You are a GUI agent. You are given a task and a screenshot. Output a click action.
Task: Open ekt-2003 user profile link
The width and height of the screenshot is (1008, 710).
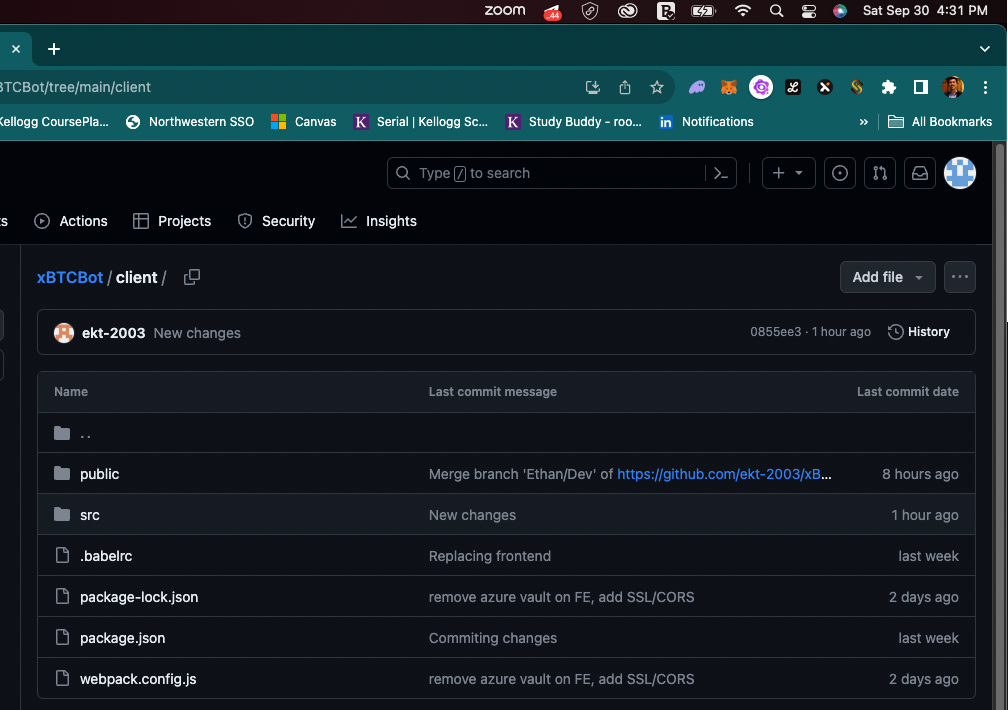[113, 333]
